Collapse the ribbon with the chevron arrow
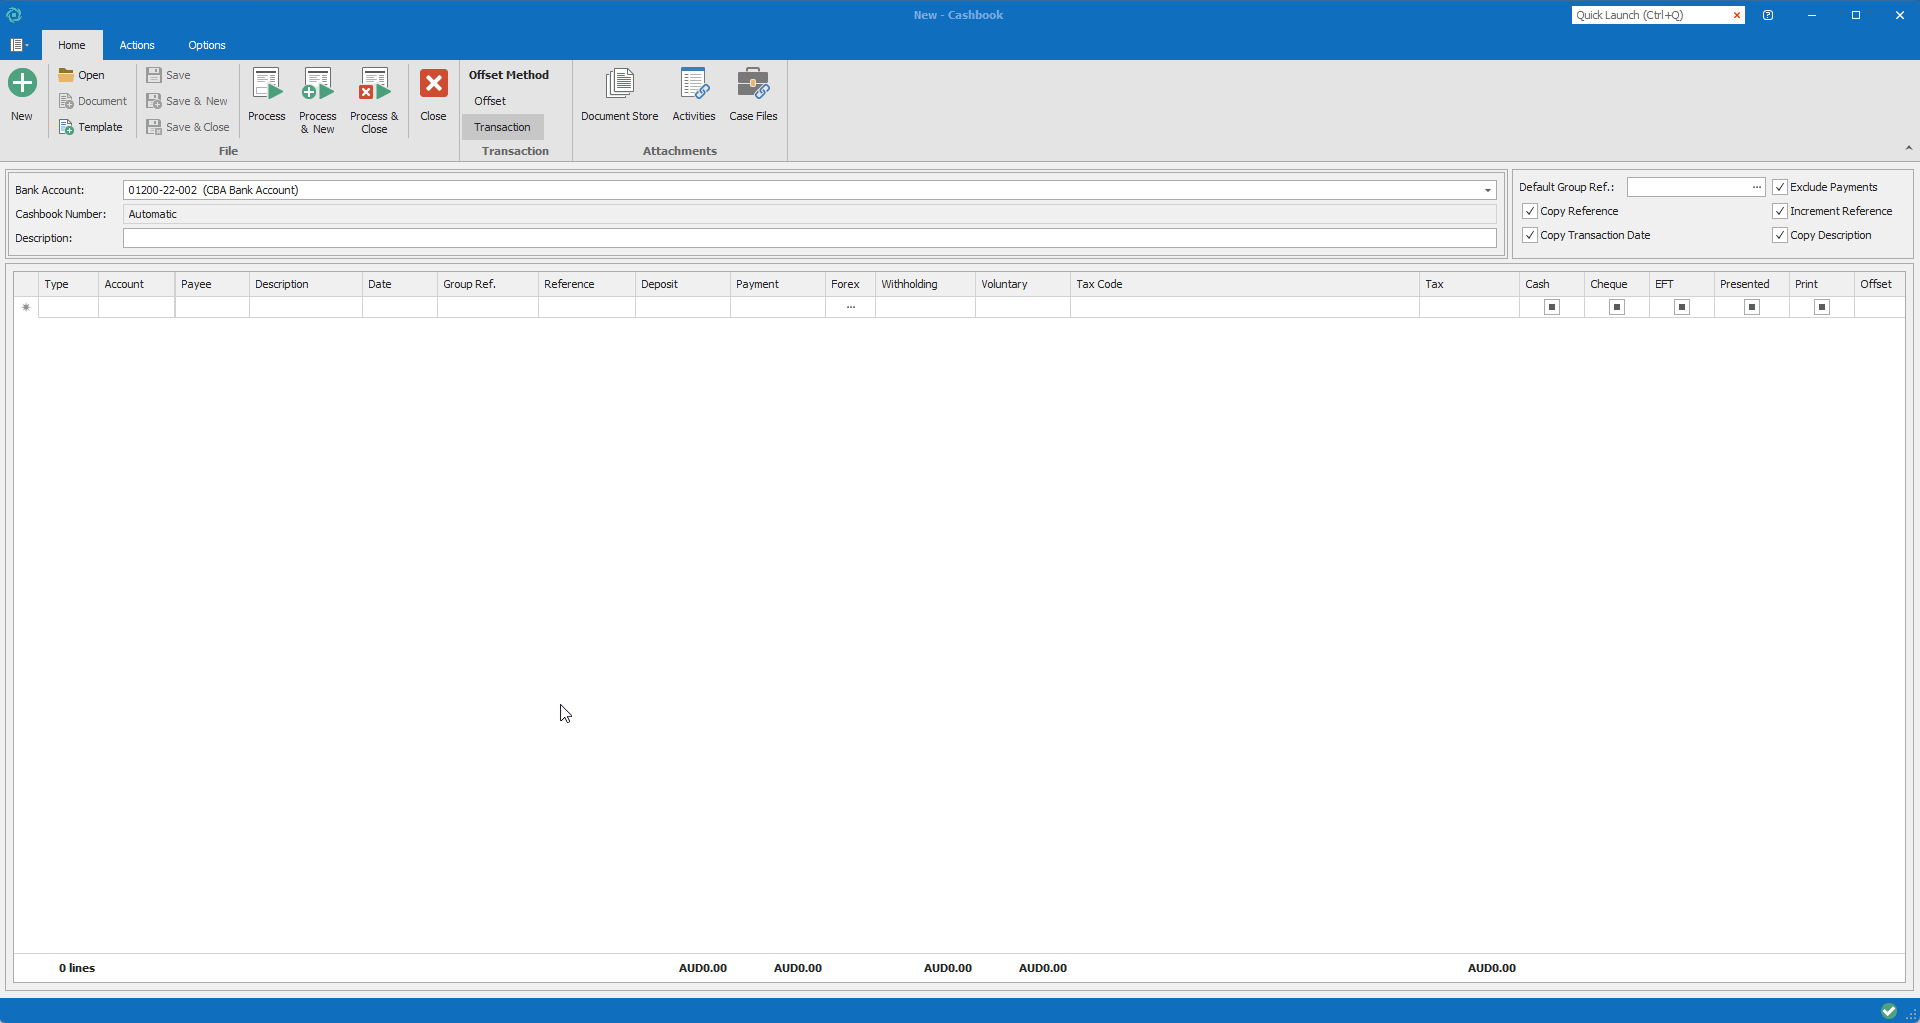Image resolution: width=1920 pixels, height=1023 pixels. tap(1908, 148)
